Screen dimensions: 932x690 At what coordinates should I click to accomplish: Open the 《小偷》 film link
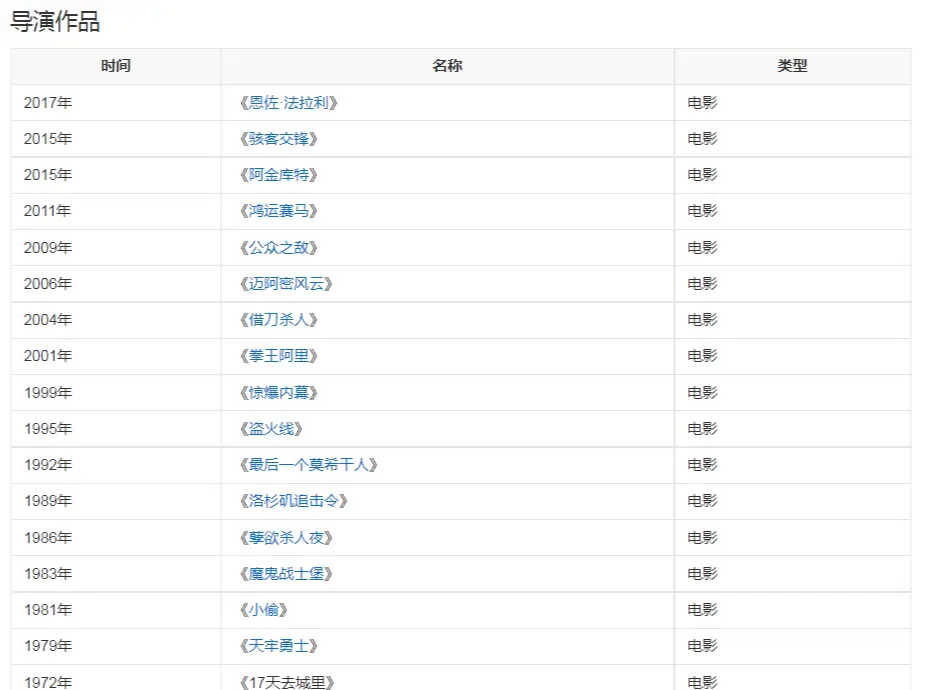click(x=264, y=610)
